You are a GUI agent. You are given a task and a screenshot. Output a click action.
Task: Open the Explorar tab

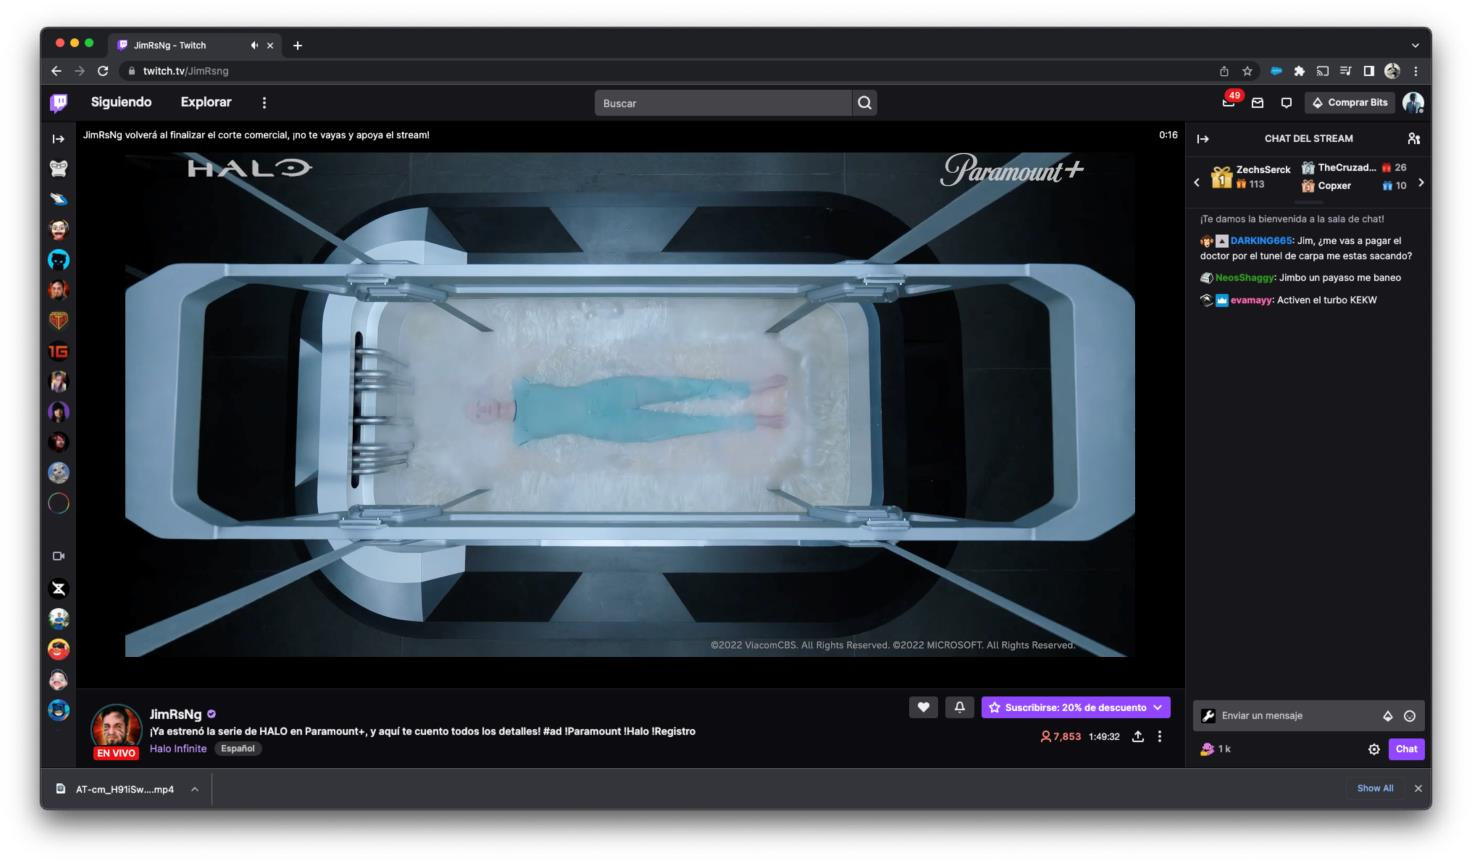tap(206, 102)
